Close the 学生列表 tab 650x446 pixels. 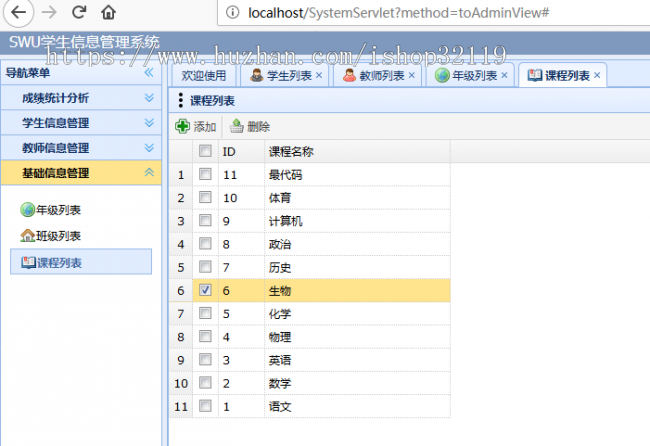click(319, 75)
